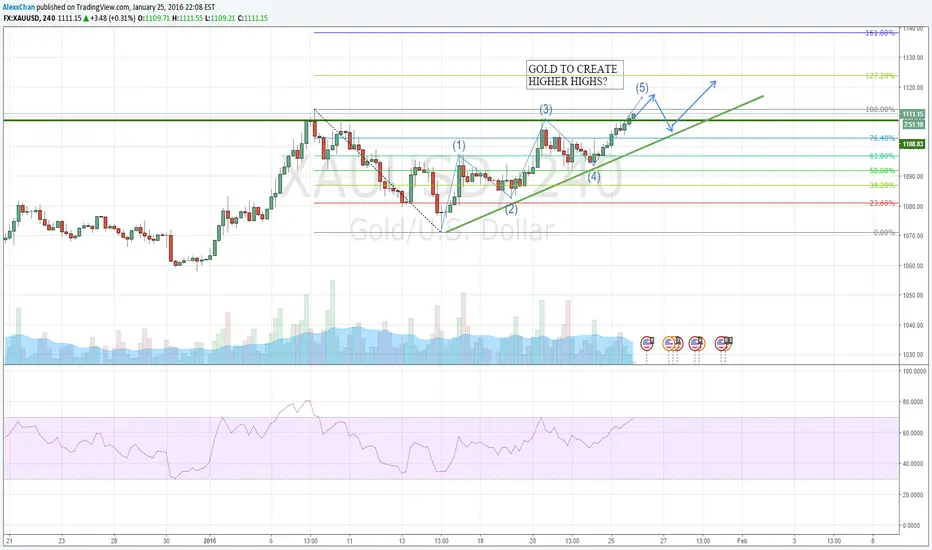932x550 pixels.
Task: Select the GOLD TO CREATE HIGHER HIGHS text box
Action: [x=575, y=76]
